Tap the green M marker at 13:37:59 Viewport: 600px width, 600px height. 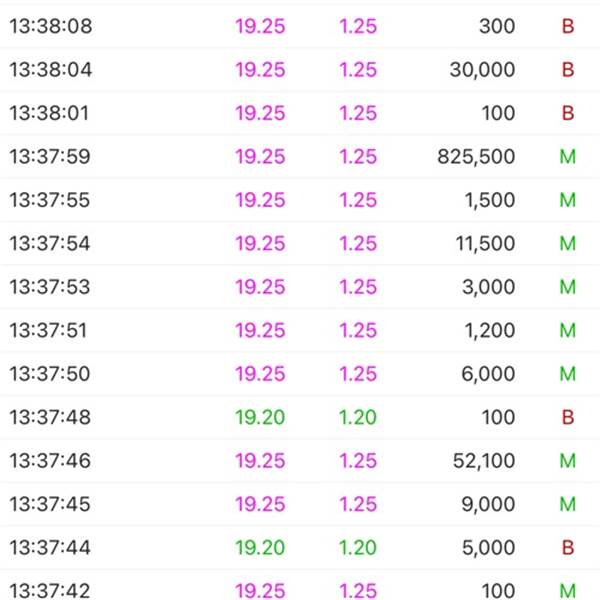[x=567, y=157]
